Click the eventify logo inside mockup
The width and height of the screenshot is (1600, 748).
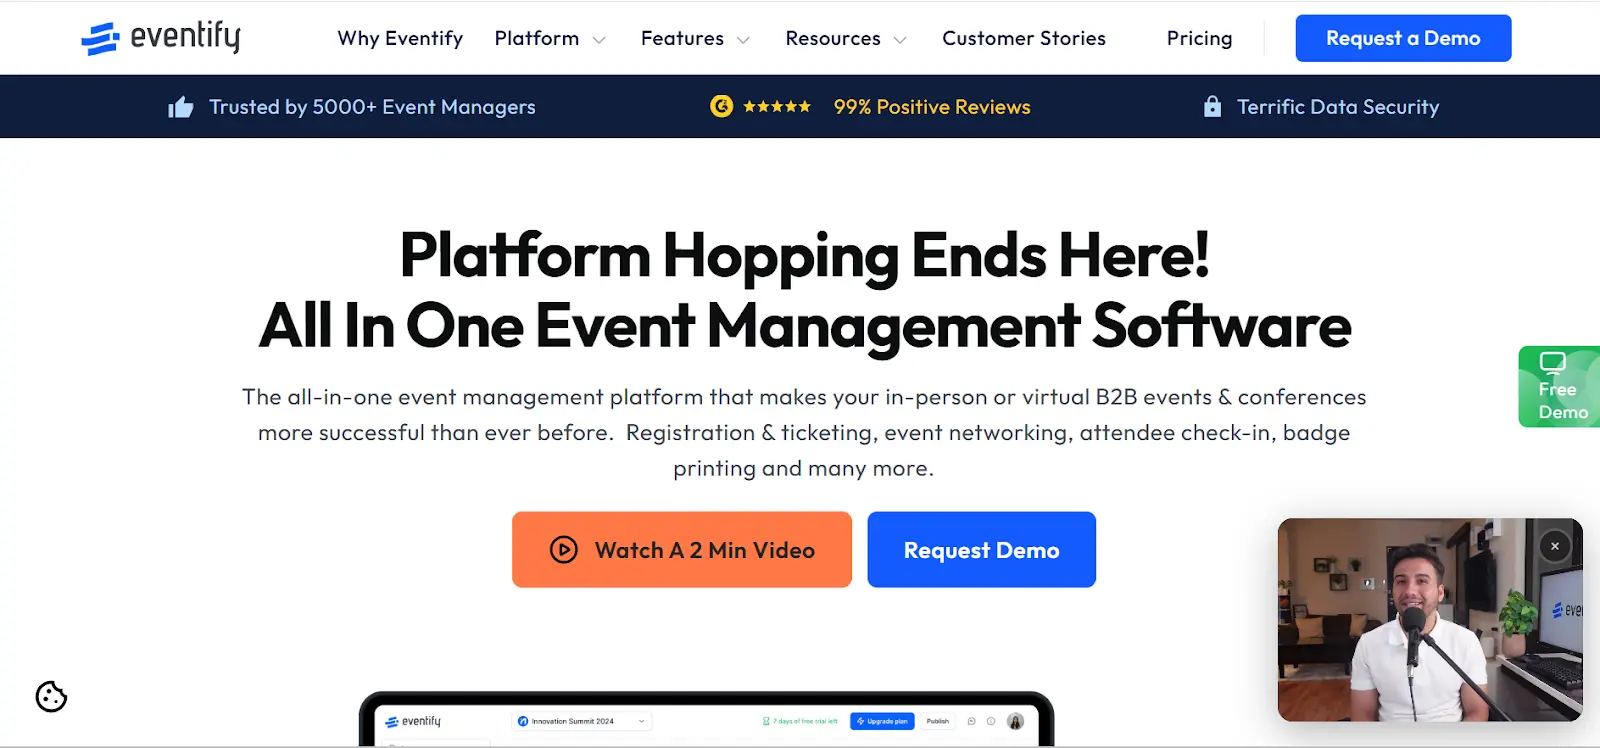[413, 721]
